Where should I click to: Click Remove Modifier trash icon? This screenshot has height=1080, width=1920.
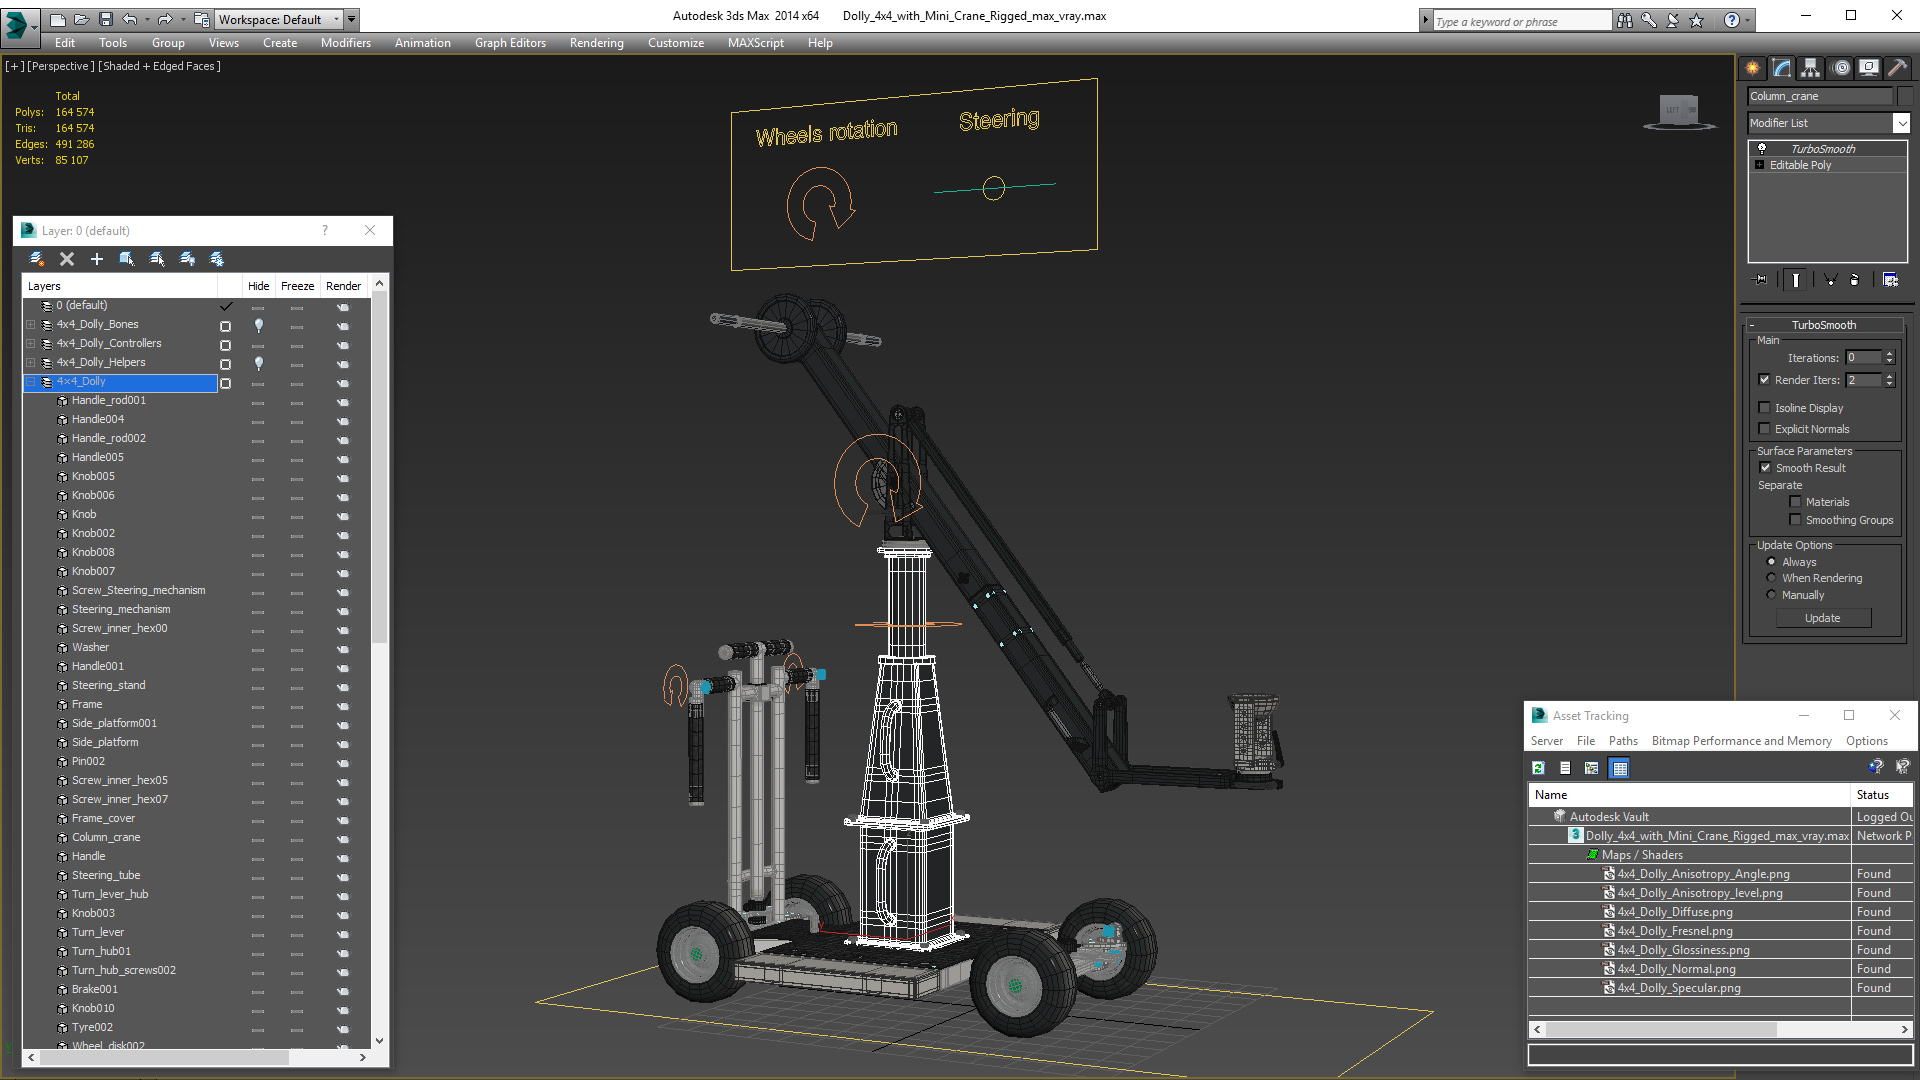click(1855, 280)
